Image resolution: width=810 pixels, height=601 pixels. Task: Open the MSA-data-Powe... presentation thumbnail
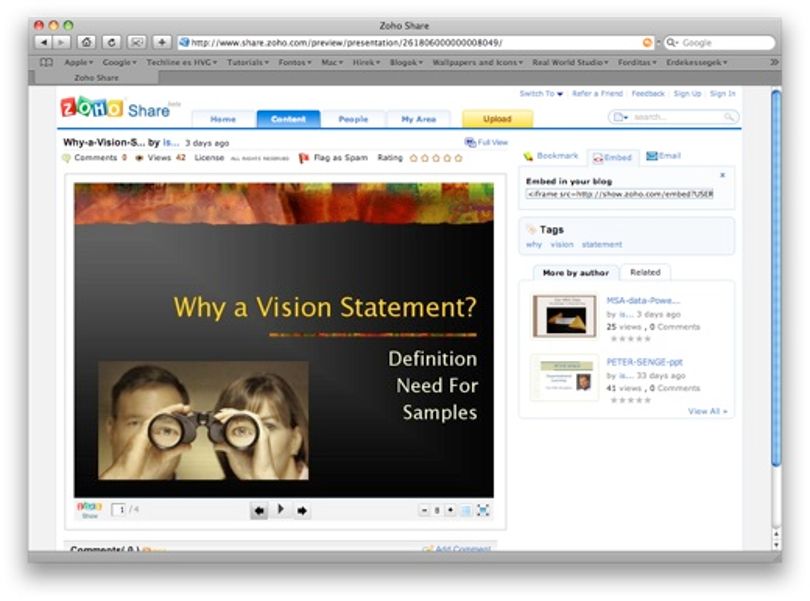pyautogui.click(x=565, y=316)
